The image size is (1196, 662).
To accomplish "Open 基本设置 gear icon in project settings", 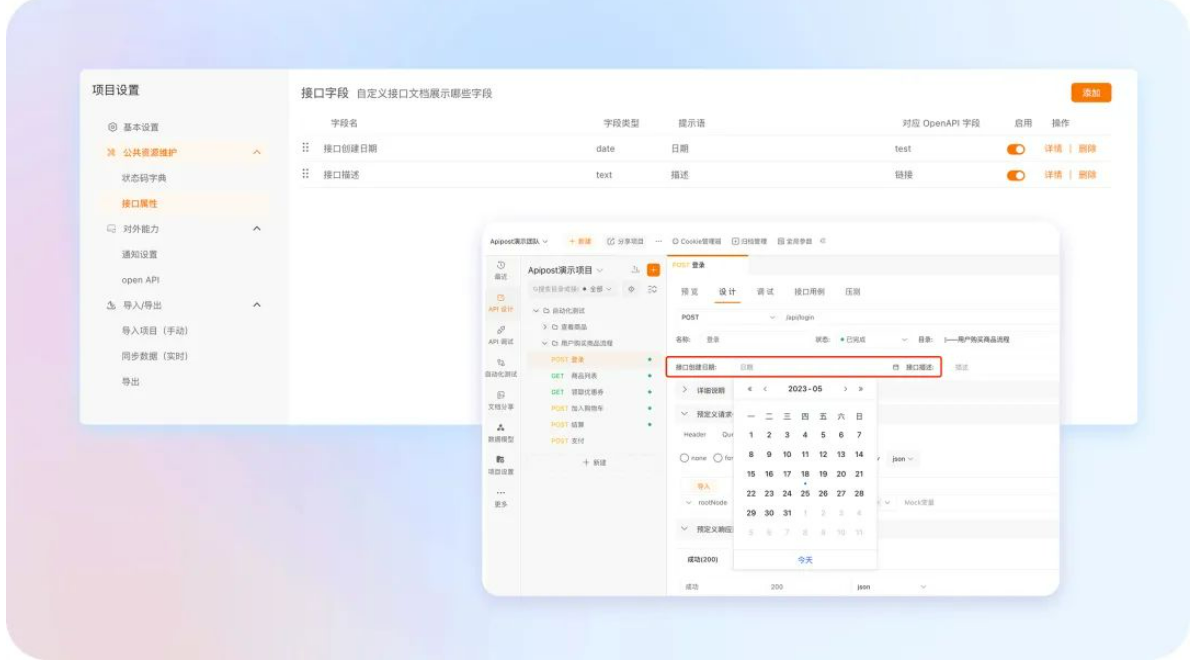I will click(x=112, y=127).
